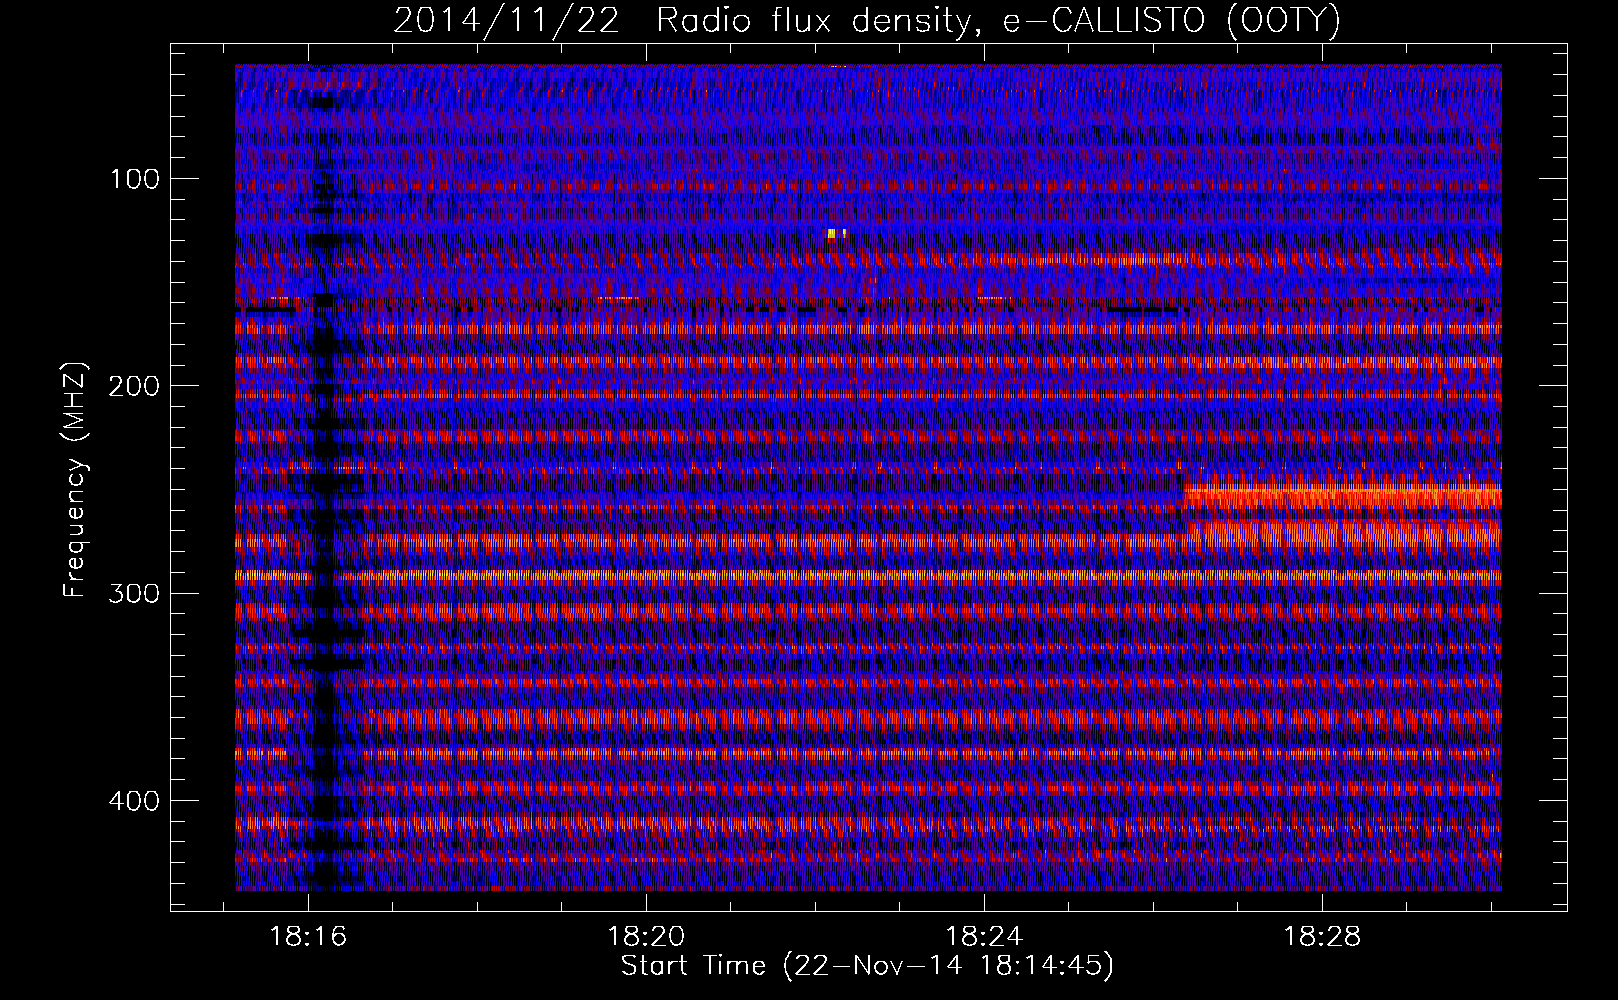Click the 18:16 time tick label
Image resolution: width=1618 pixels, height=1000 pixels.
tap(308, 937)
